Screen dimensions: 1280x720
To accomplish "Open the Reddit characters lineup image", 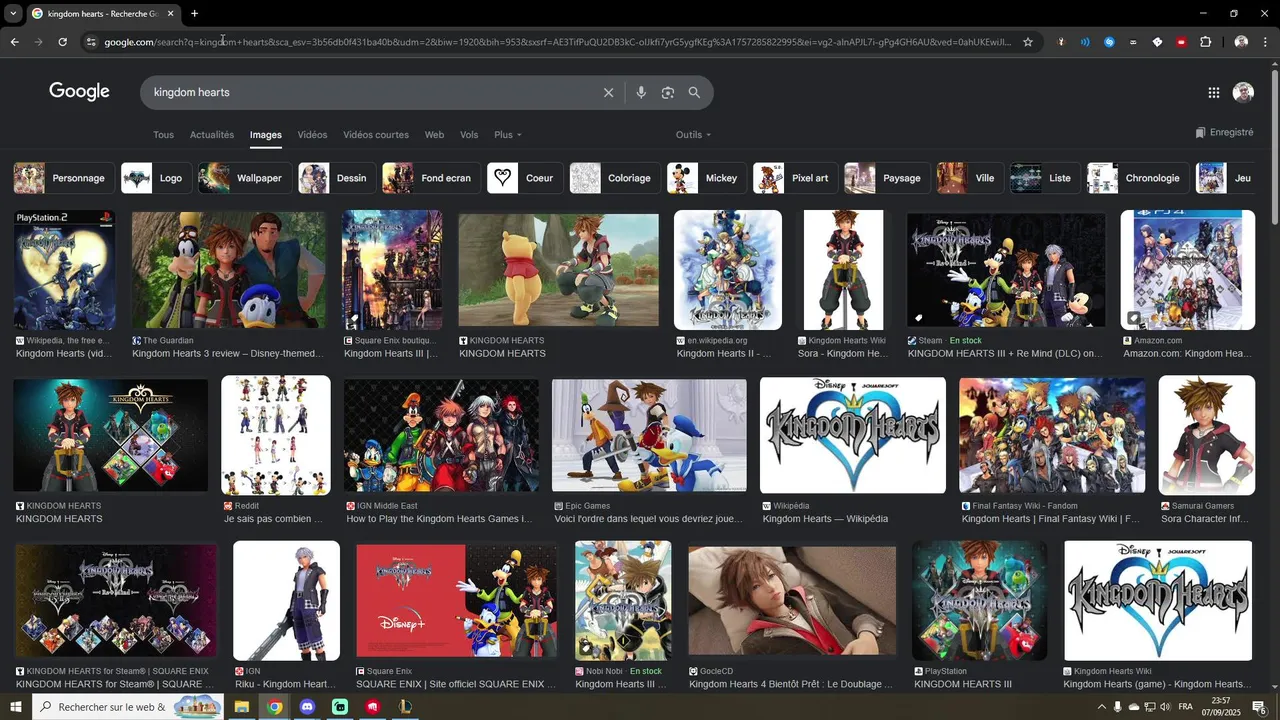I will pyautogui.click(x=276, y=435).
